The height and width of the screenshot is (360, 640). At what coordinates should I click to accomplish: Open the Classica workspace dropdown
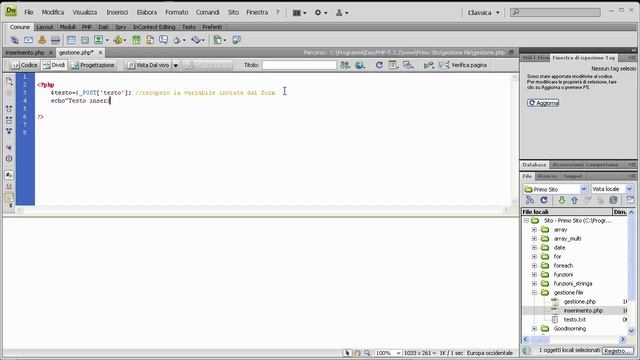pos(483,13)
